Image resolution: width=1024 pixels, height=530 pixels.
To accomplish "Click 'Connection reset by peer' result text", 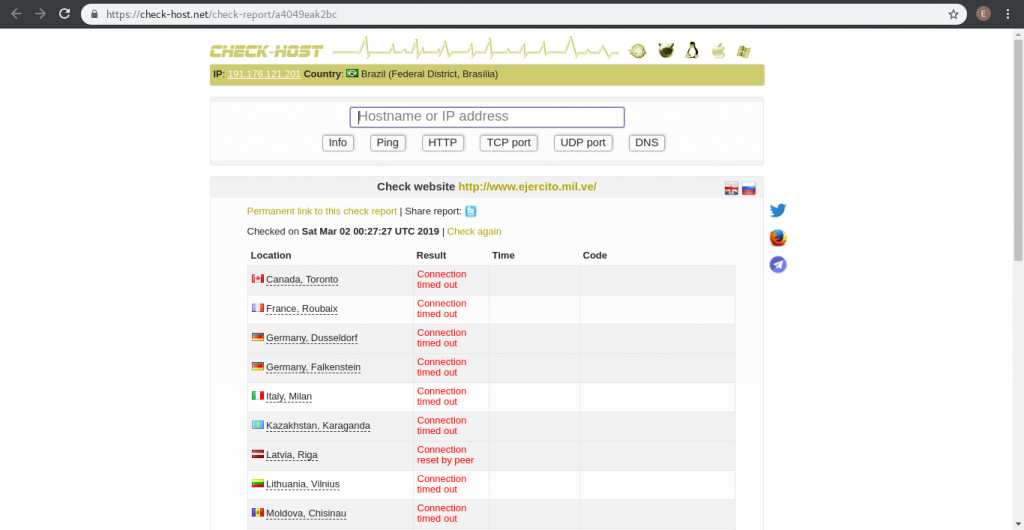I will (x=445, y=455).
